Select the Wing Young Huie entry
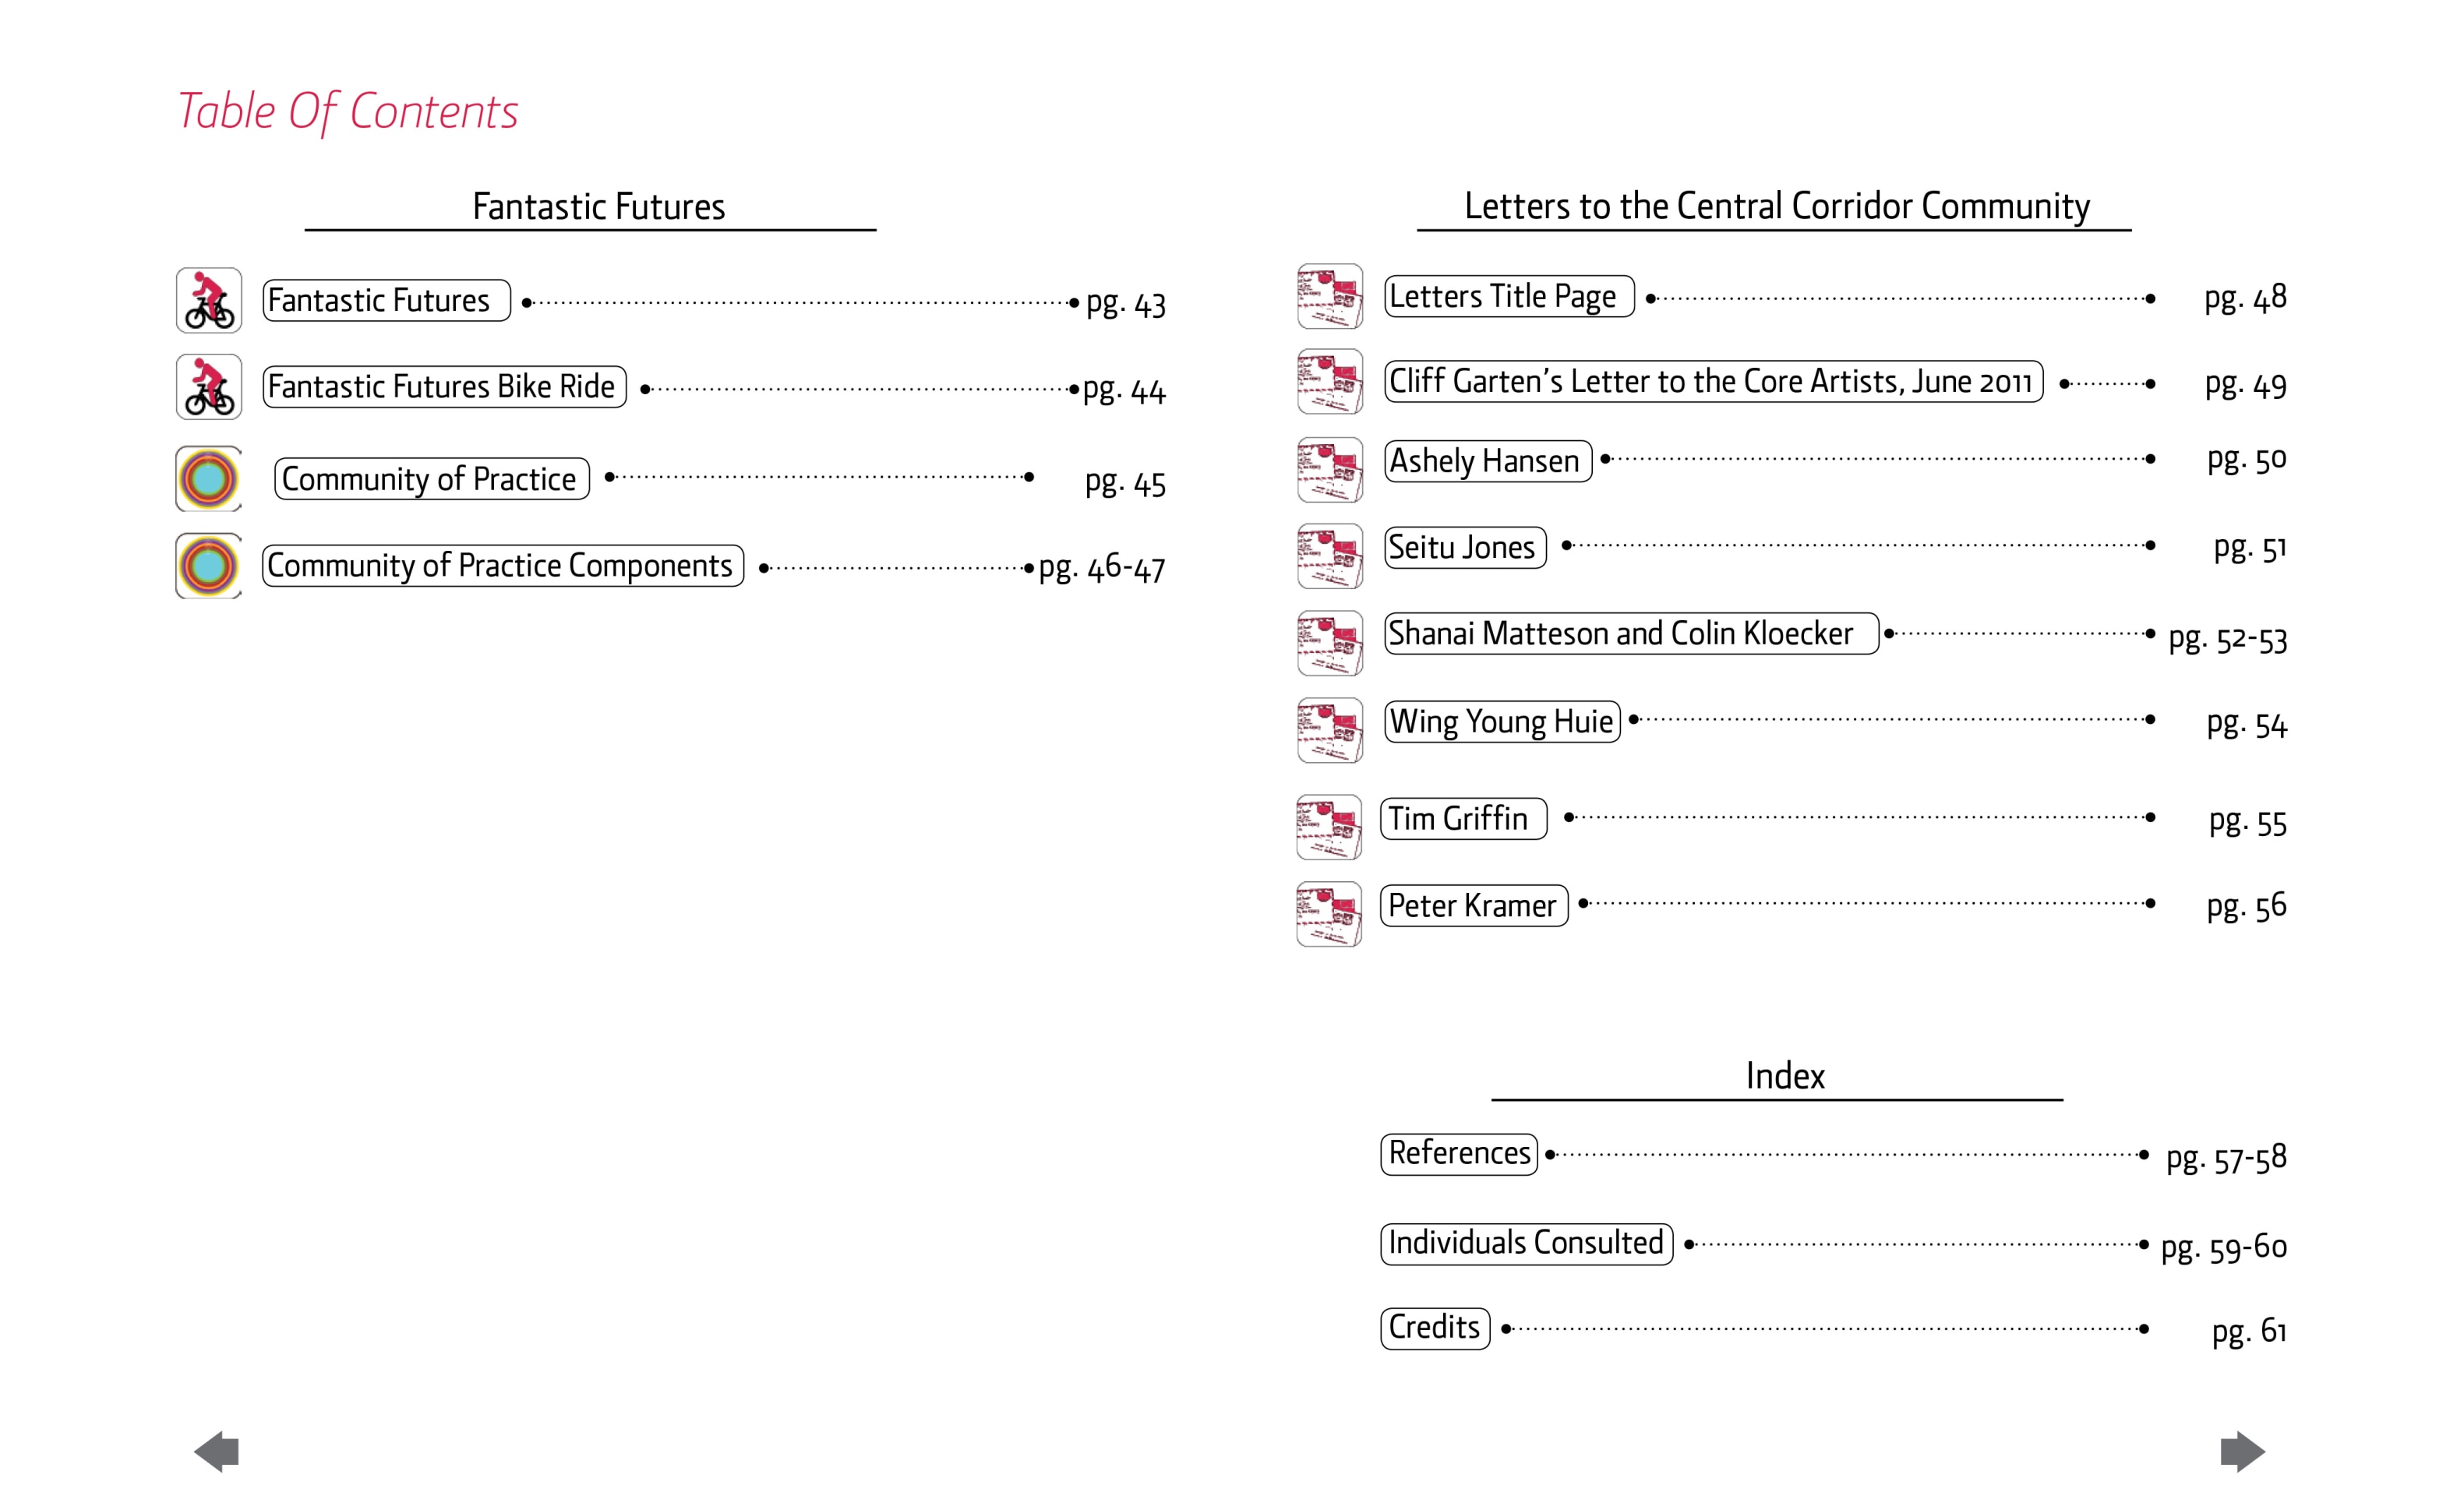2464x1496 pixels. [1501, 721]
